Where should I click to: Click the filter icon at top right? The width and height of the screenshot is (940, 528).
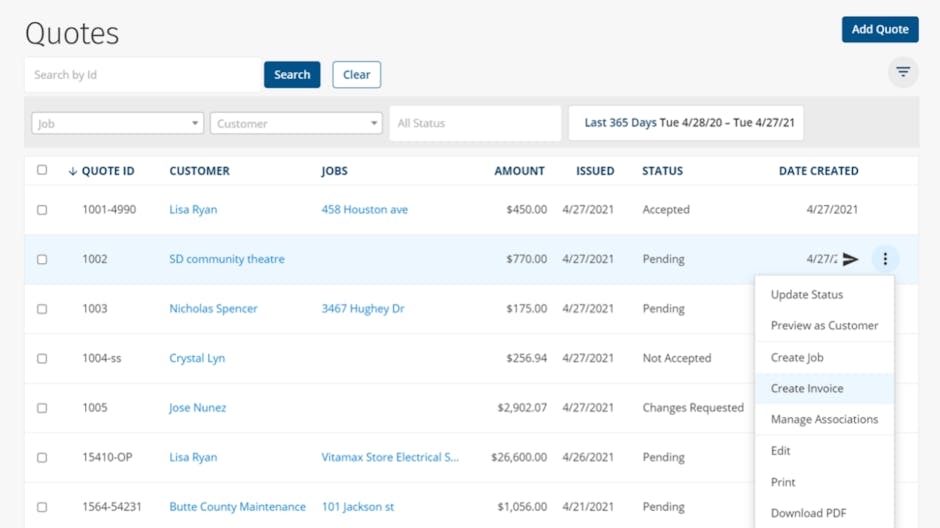click(903, 72)
